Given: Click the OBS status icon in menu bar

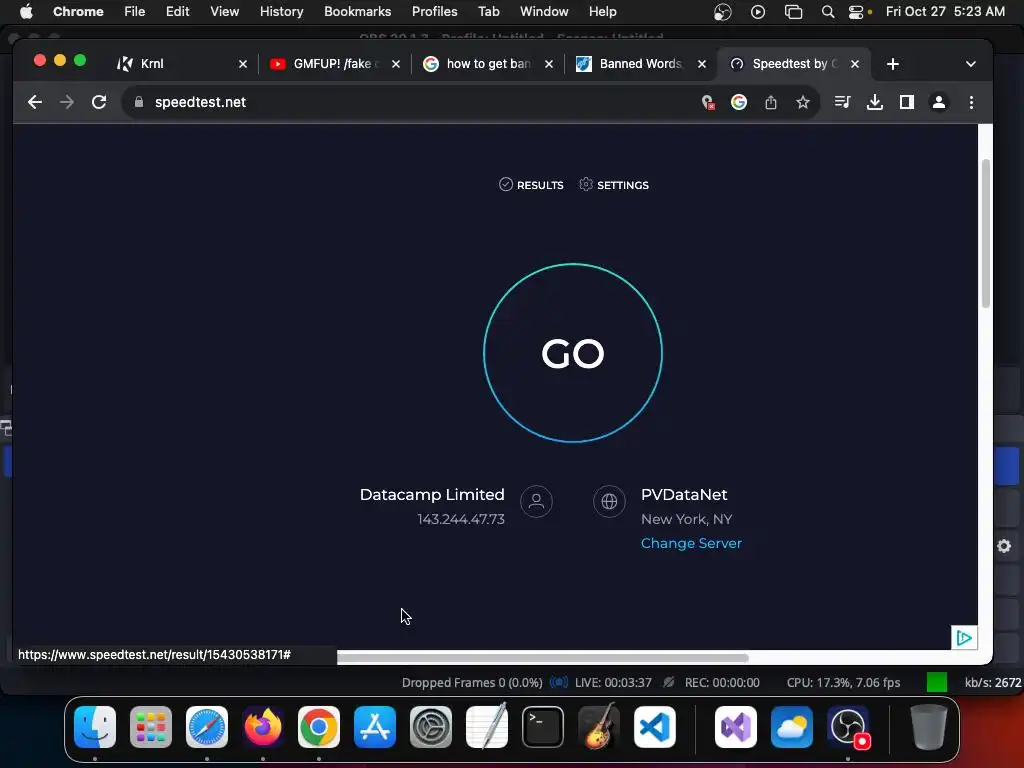Looking at the screenshot, I should click(x=722, y=11).
